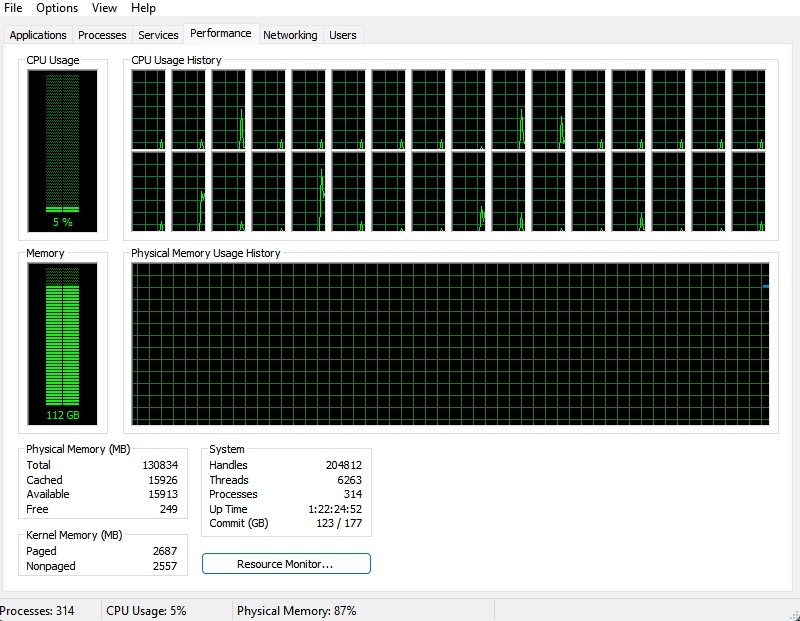Open the Options menu
800x621 pixels.
pyautogui.click(x=57, y=8)
